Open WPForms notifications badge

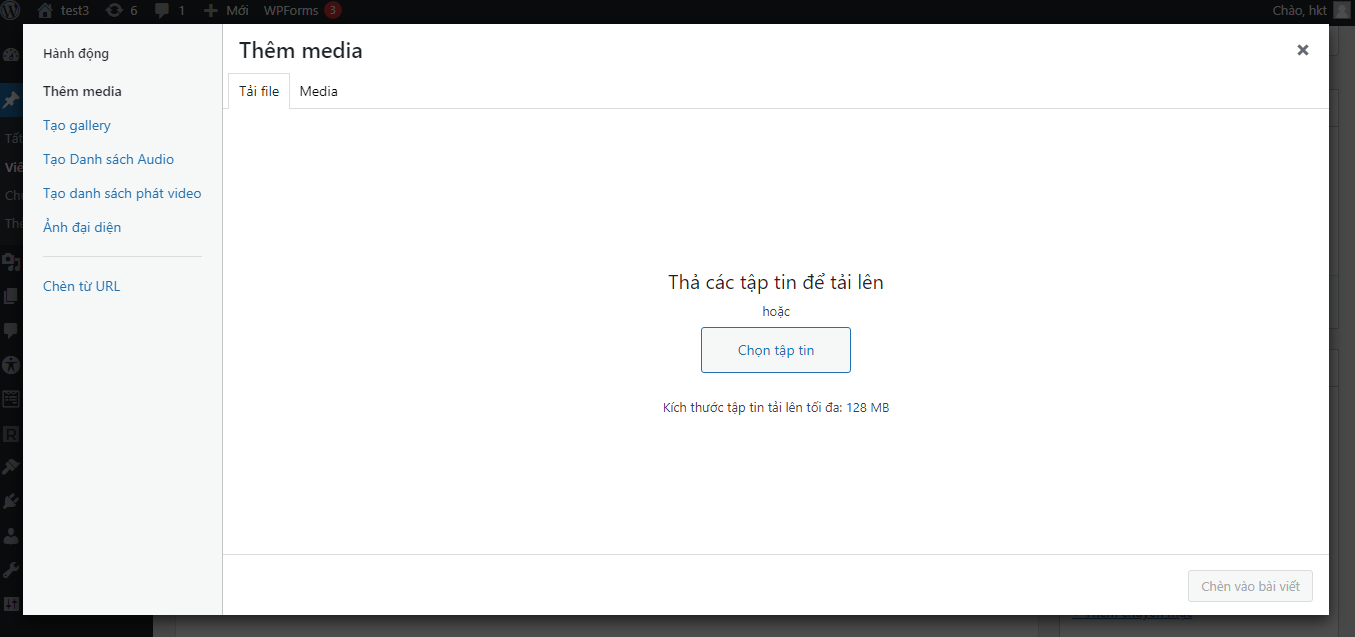(332, 11)
